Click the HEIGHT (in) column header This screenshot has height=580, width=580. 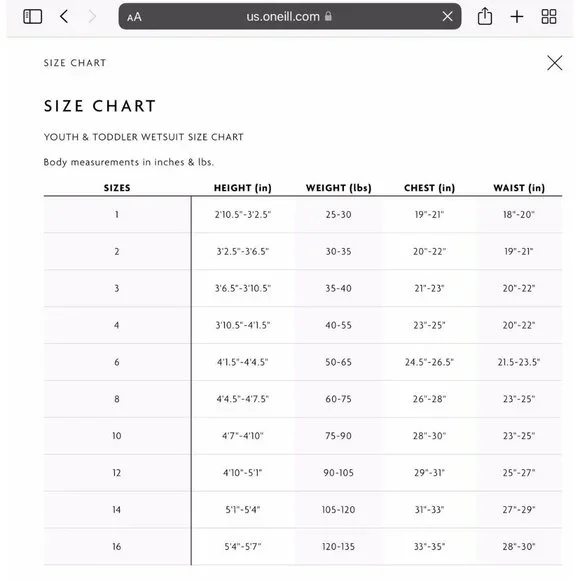(x=243, y=188)
